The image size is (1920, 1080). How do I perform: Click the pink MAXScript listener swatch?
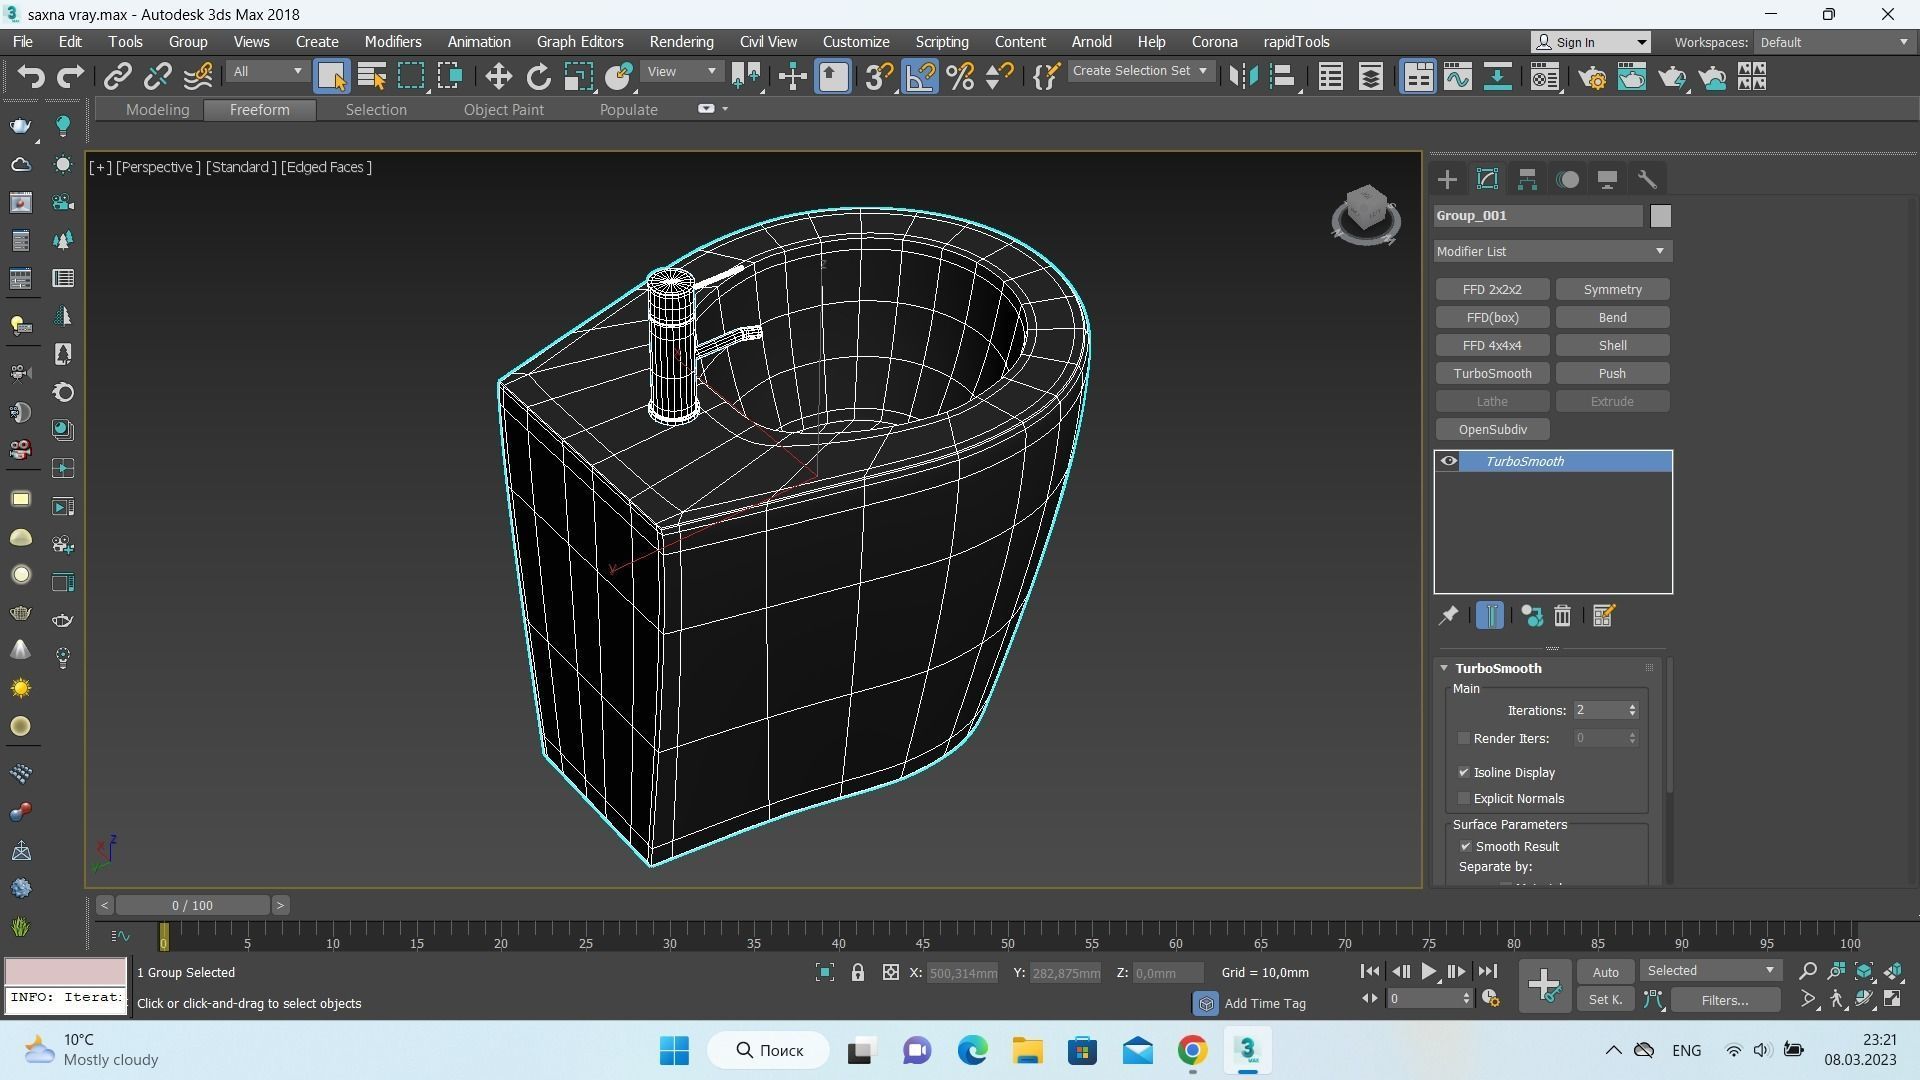[x=66, y=972]
